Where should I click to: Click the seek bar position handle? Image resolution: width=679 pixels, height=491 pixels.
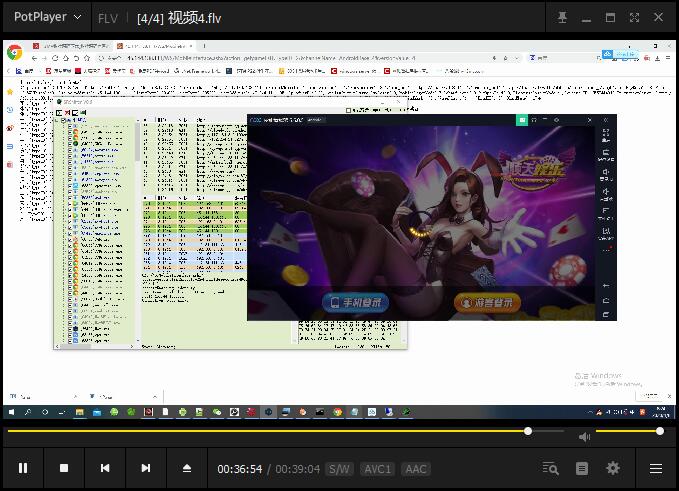coord(528,431)
